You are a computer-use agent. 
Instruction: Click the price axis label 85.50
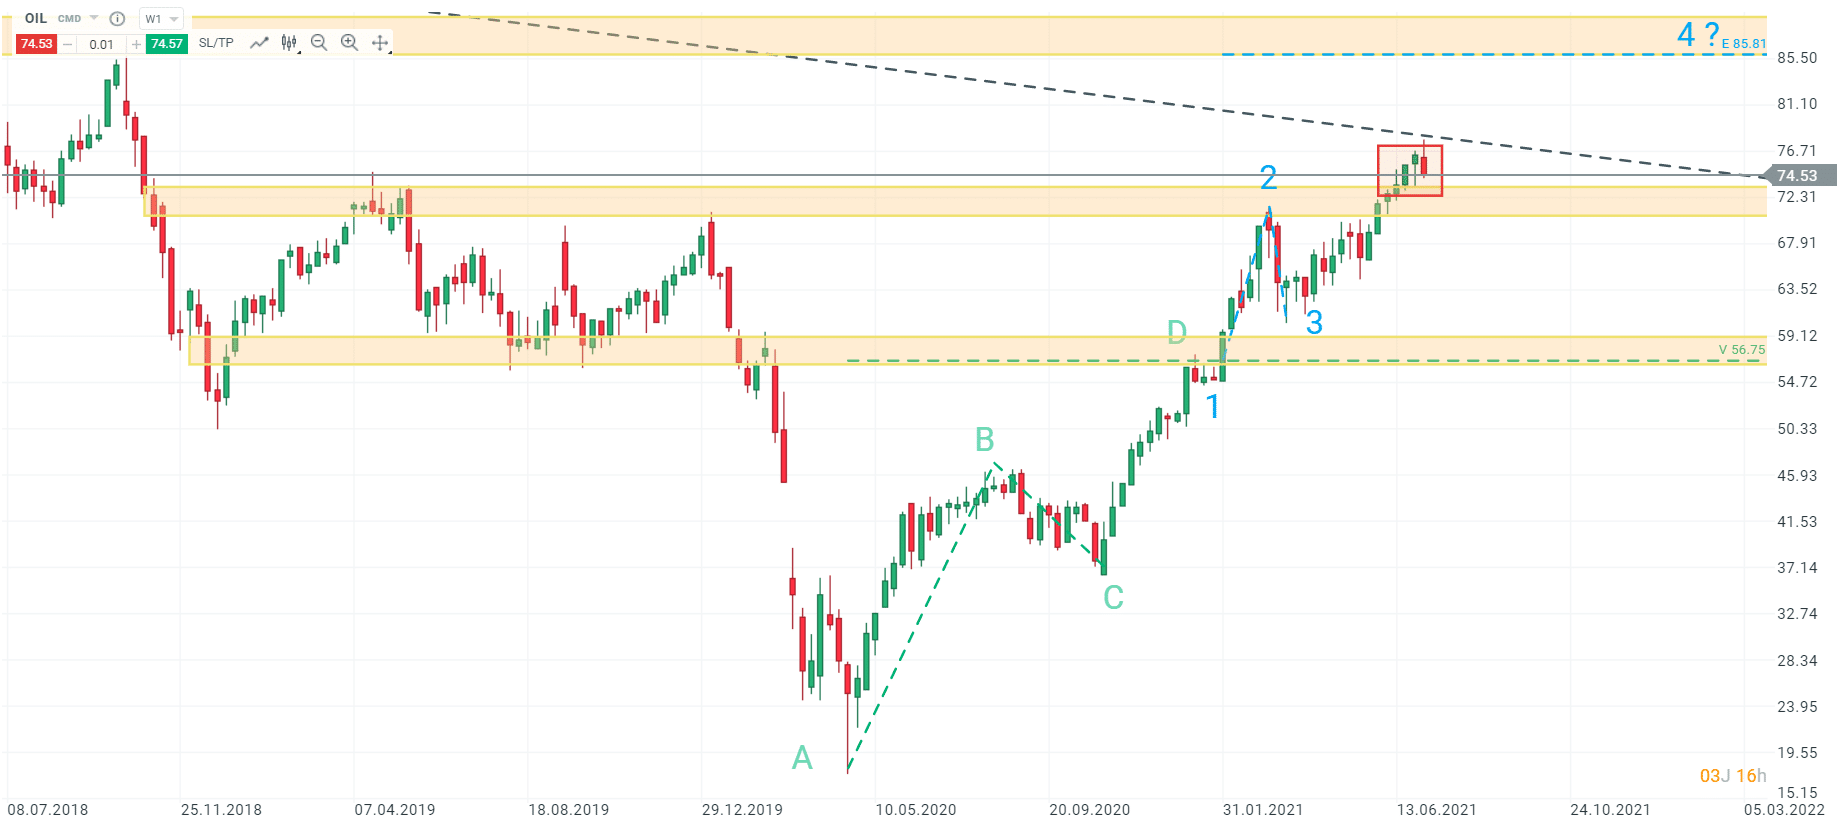(x=1797, y=58)
